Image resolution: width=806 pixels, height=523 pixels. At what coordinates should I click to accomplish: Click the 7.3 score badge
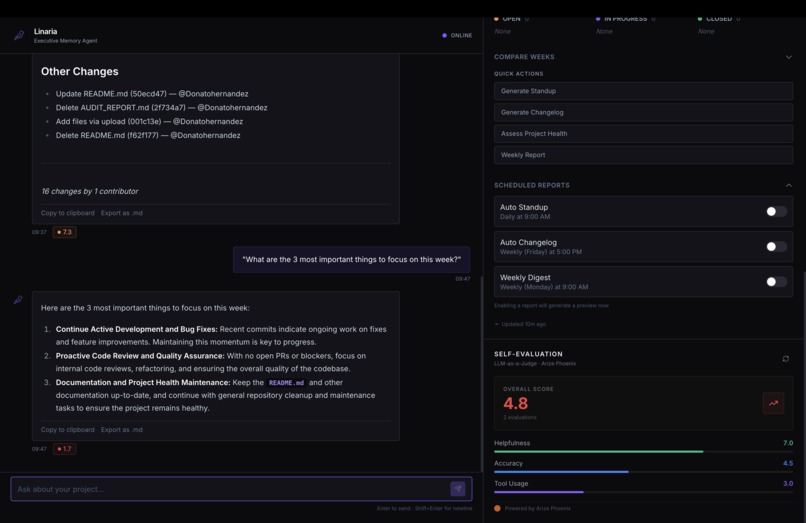pyautogui.click(x=64, y=232)
